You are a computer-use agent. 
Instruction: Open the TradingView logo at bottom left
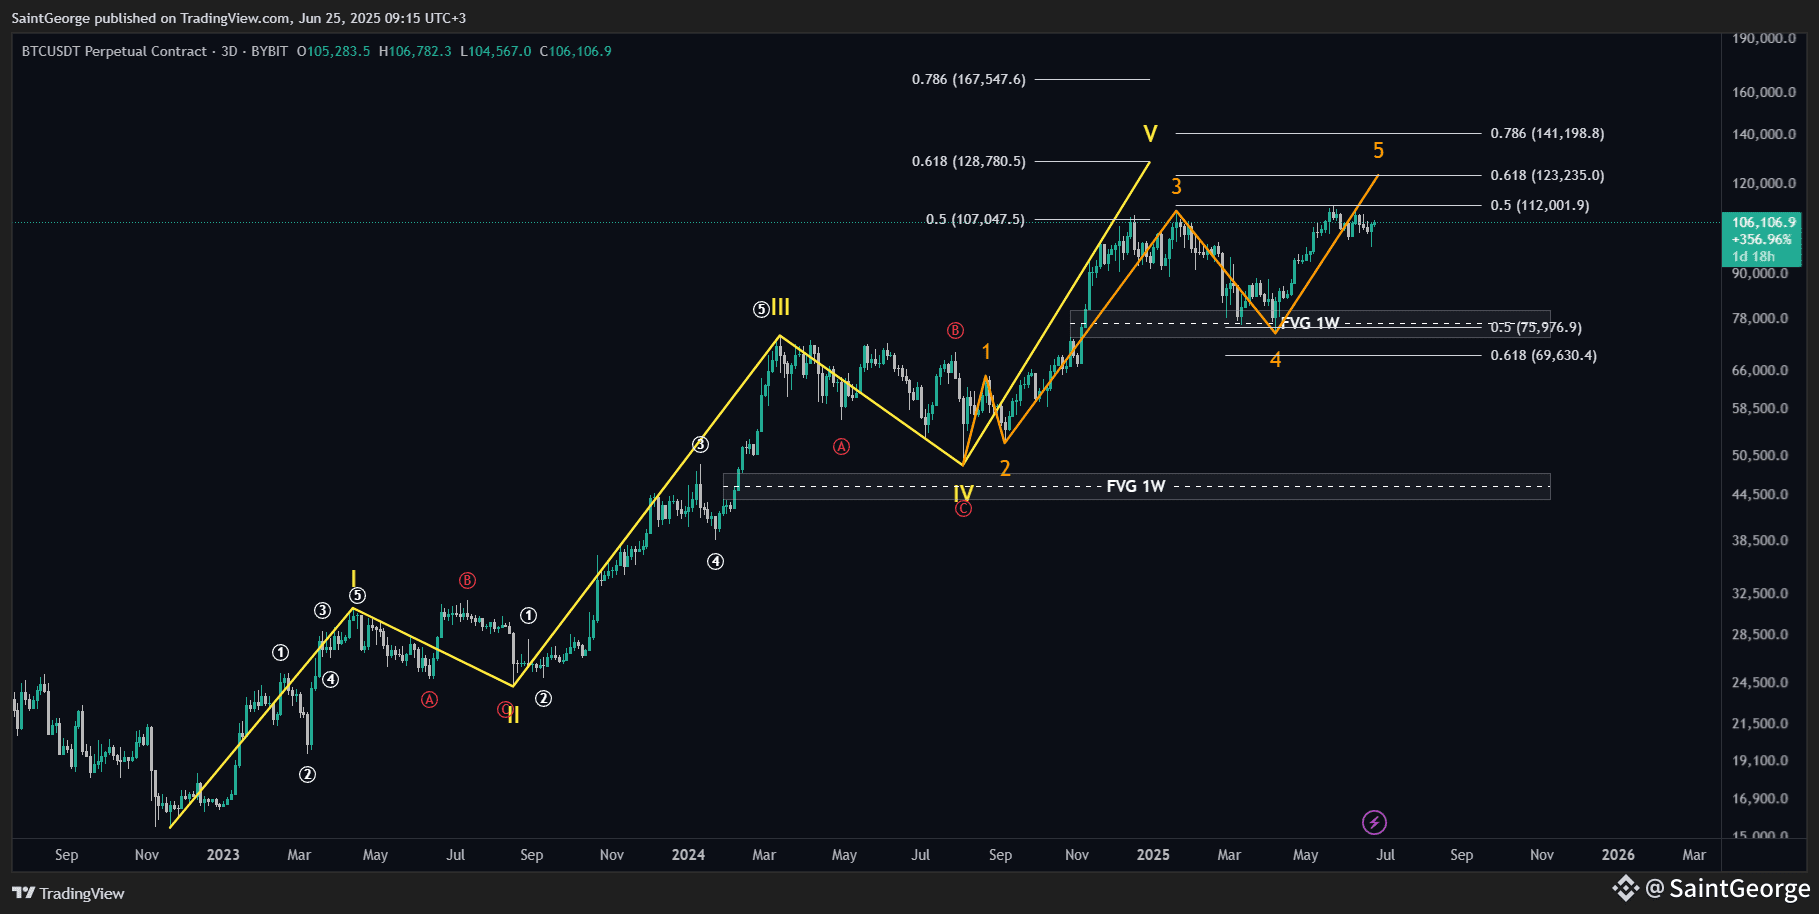[x=68, y=893]
